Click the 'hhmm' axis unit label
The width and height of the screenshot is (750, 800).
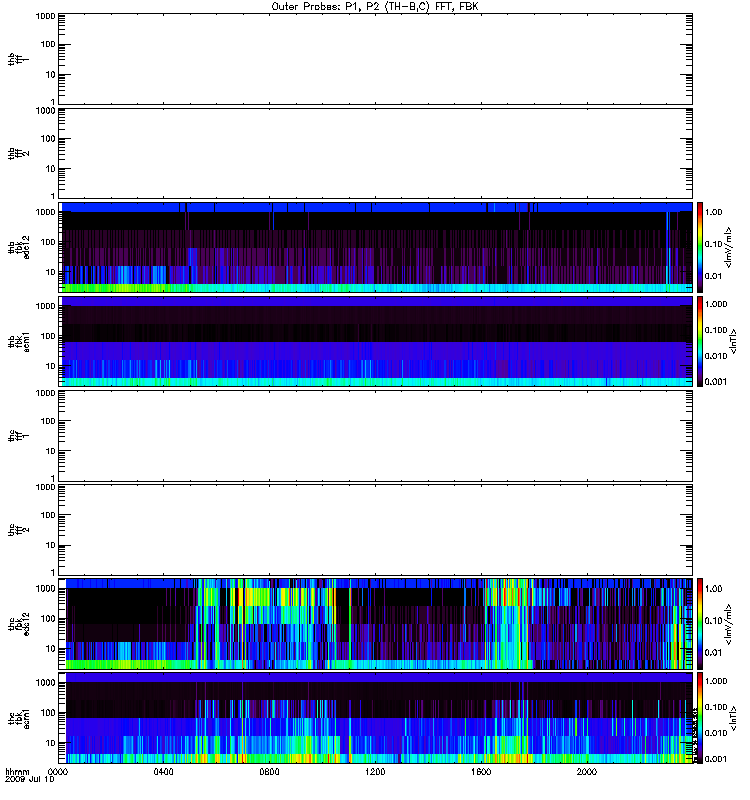click(18, 771)
